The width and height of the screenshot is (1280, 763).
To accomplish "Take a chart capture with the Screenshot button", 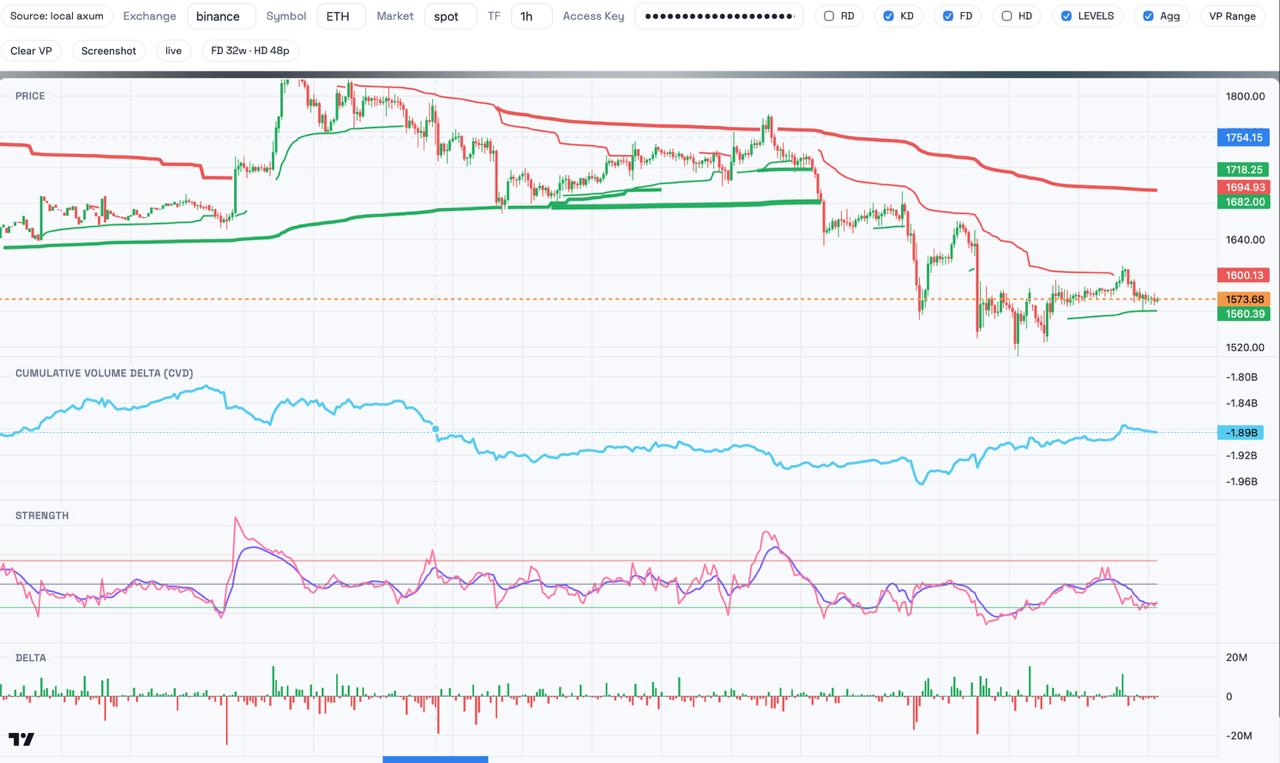I will click(109, 50).
